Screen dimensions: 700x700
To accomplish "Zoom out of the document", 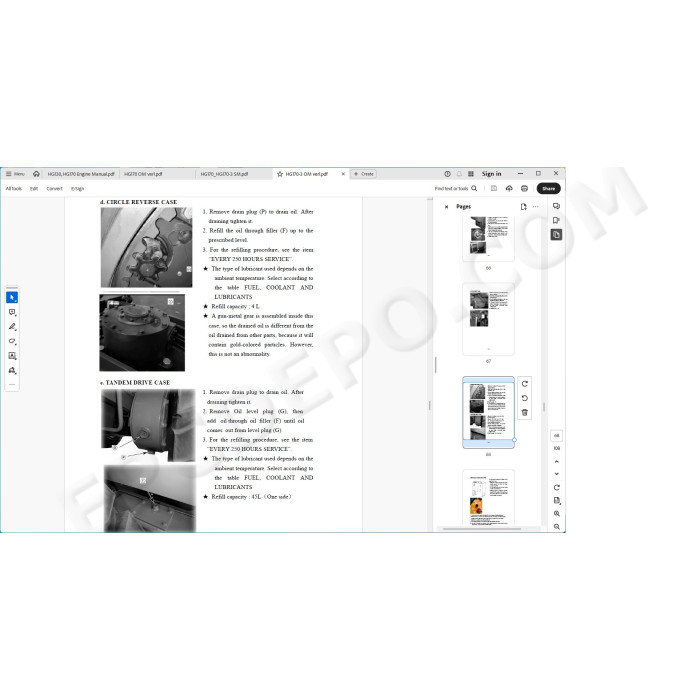I will [556, 527].
